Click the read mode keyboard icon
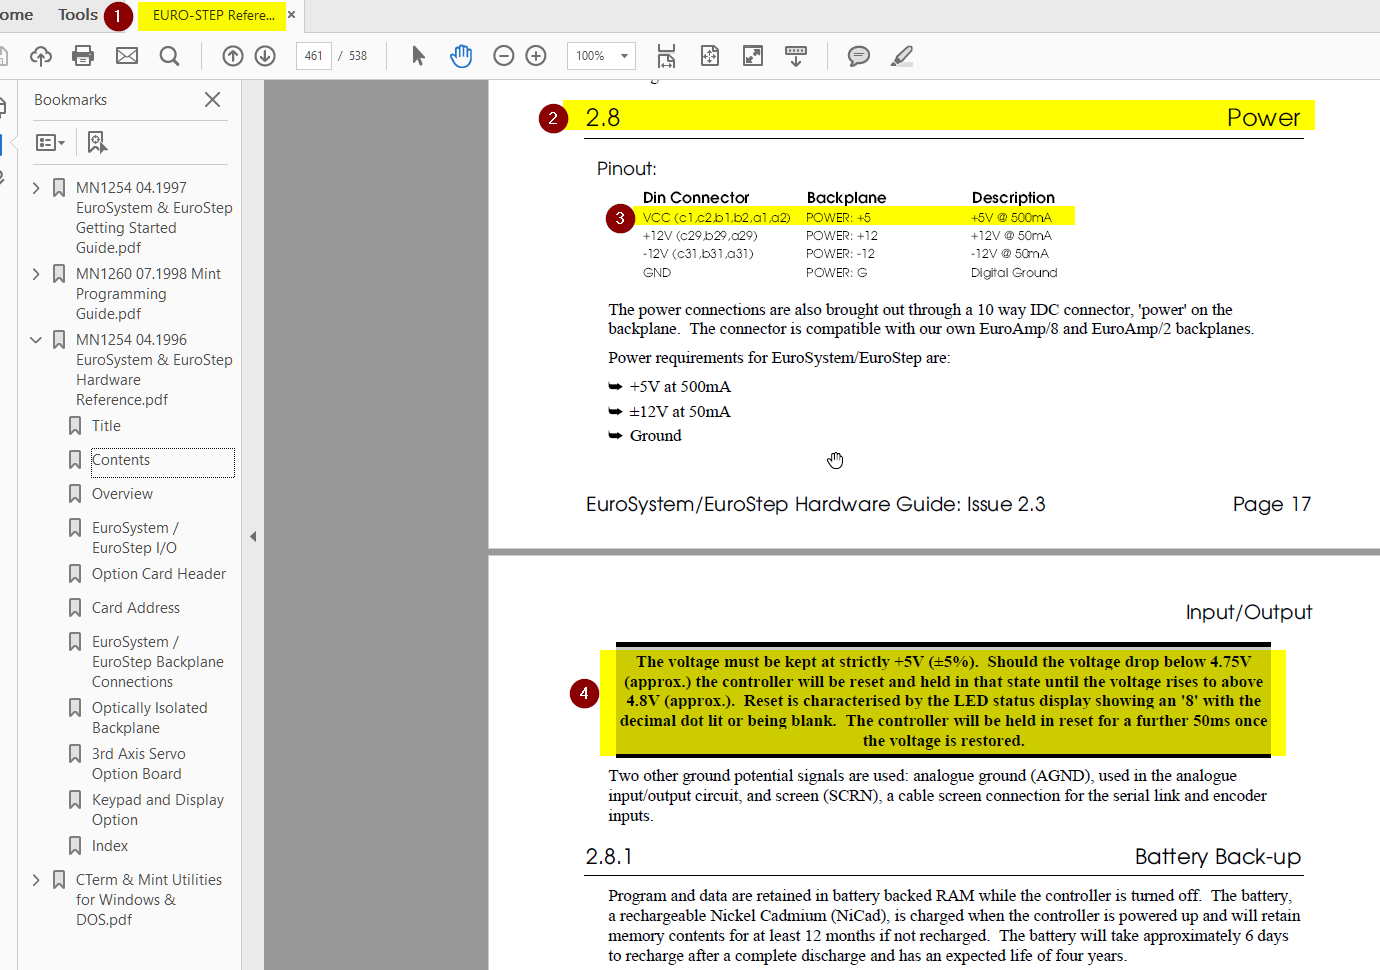This screenshot has width=1380, height=970. [x=796, y=56]
